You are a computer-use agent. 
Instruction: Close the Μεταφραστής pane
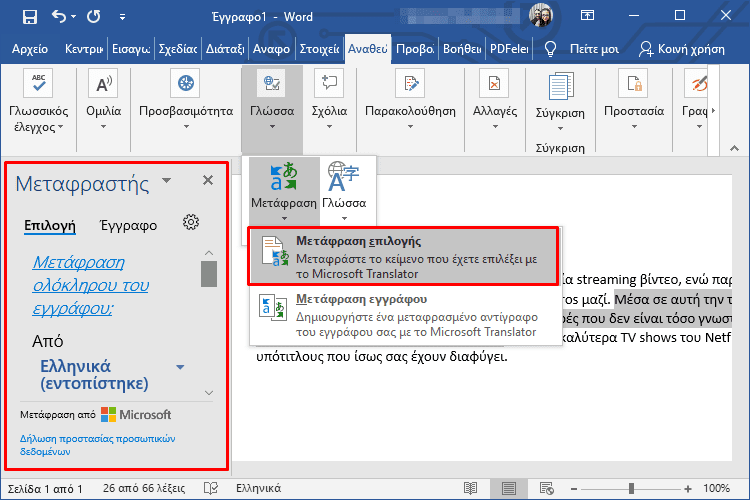[208, 180]
